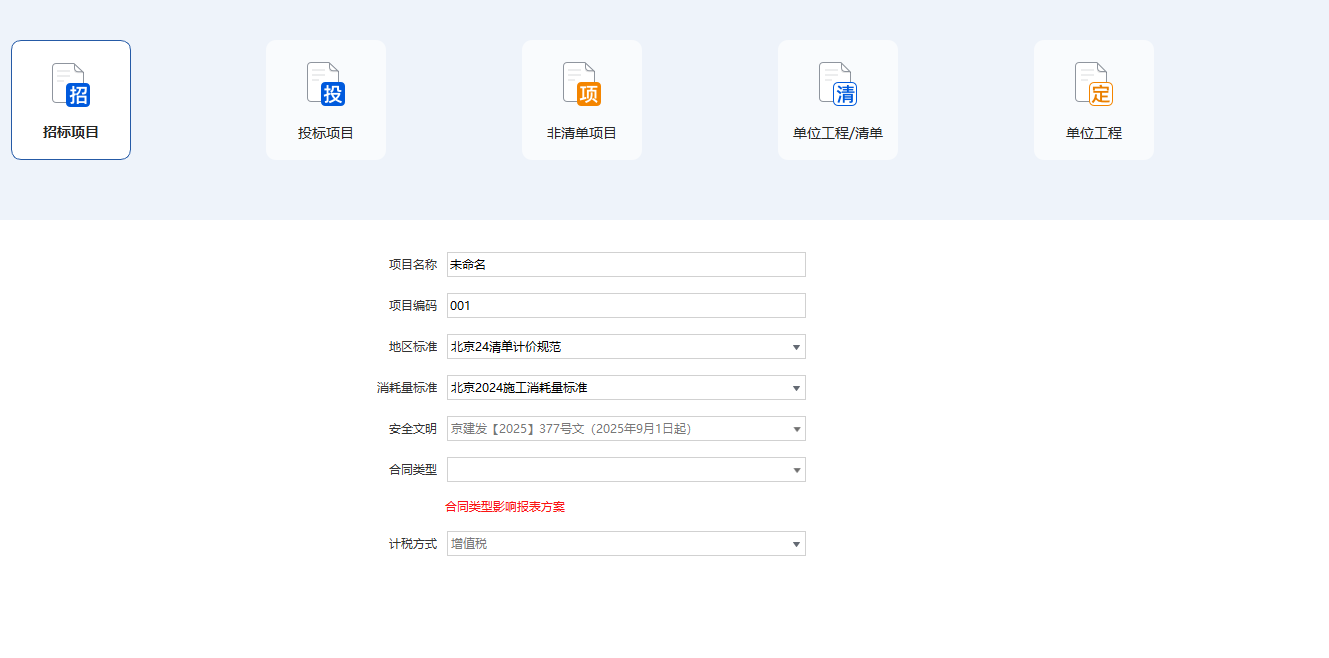Click the 招 document icon on the 招标项目 card

pyautogui.click(x=69, y=84)
